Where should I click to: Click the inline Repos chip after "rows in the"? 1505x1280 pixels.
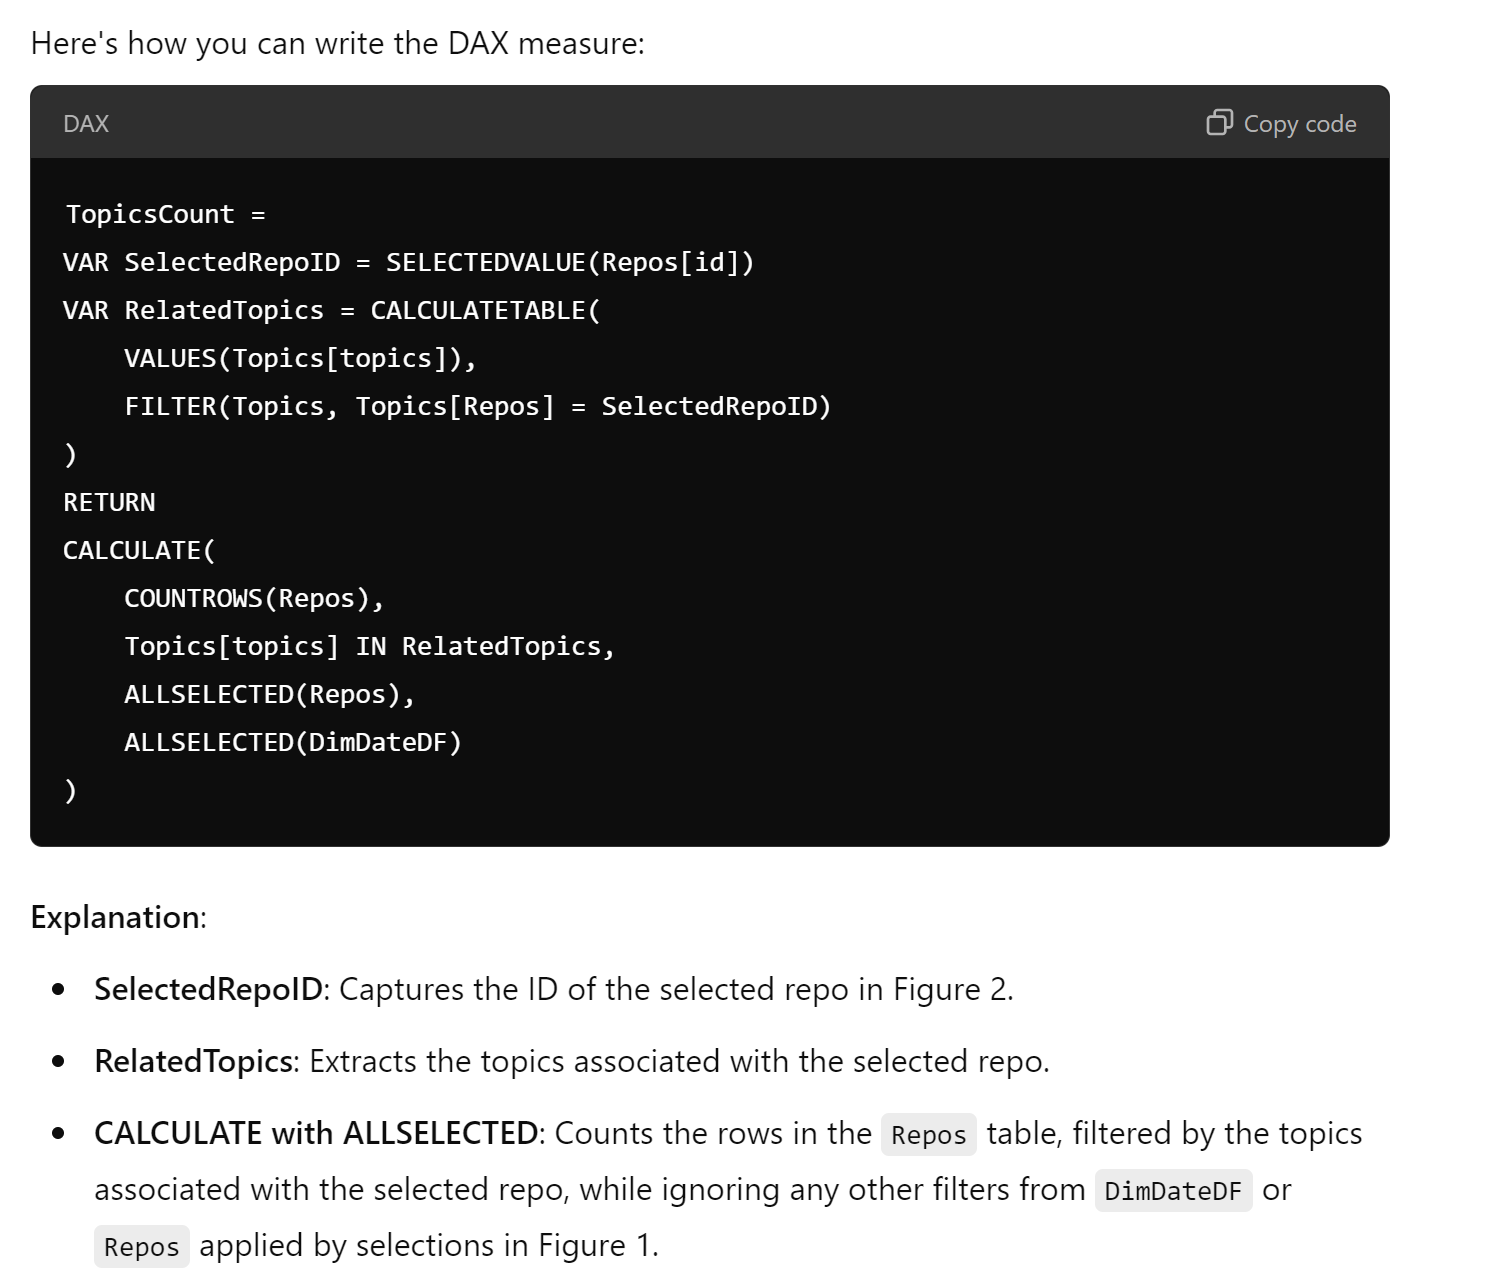(928, 1135)
